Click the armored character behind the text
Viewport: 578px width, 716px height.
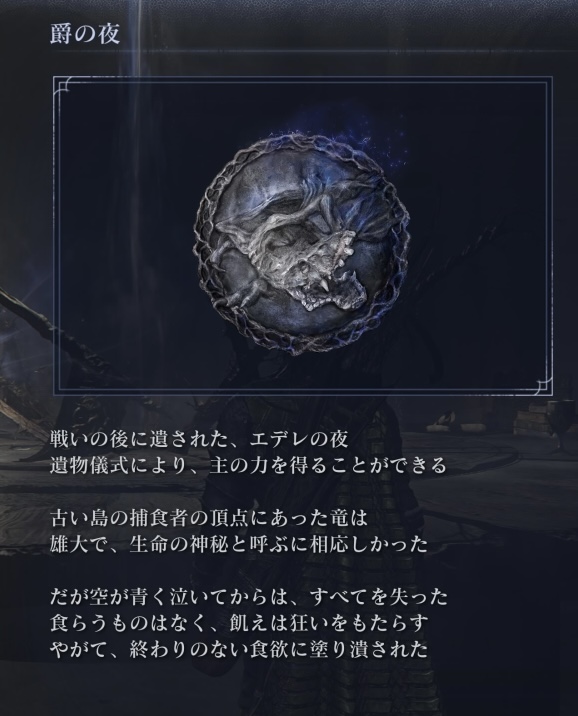(320, 525)
